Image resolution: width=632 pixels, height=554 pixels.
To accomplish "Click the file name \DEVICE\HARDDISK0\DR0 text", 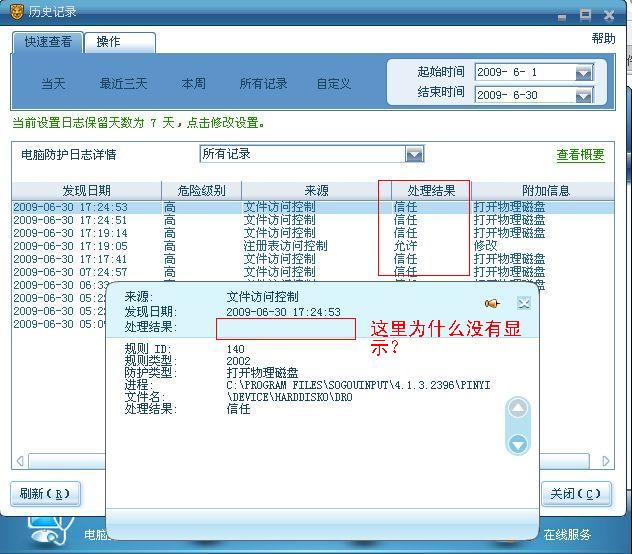I will tap(289, 397).
